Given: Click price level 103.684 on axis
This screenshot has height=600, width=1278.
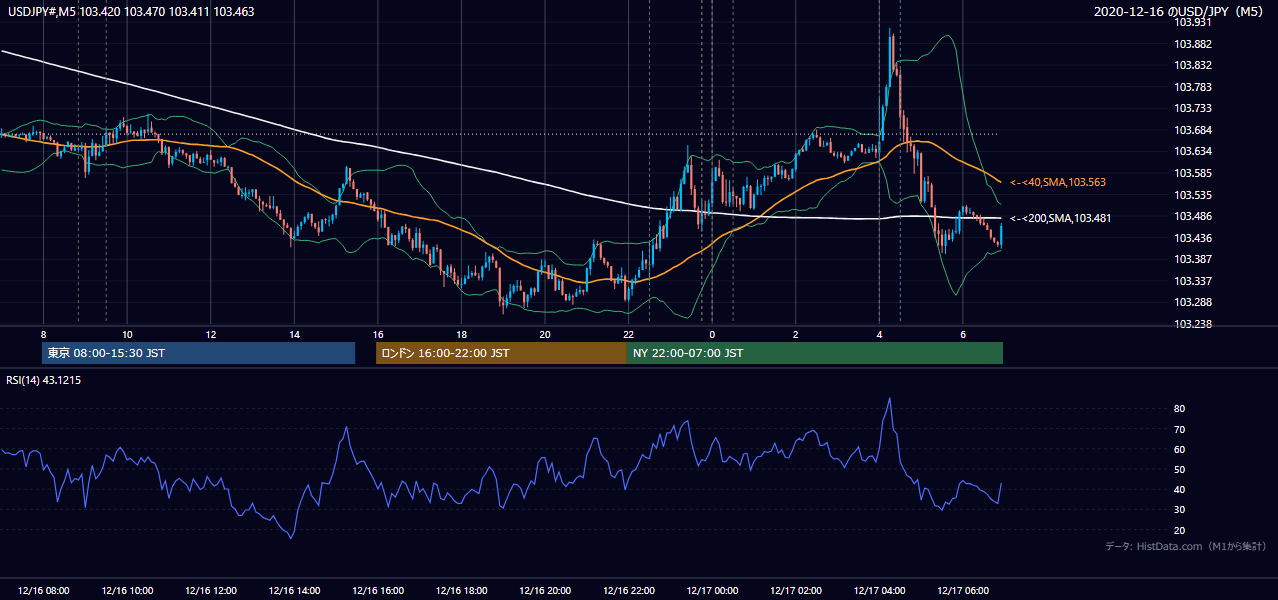Looking at the screenshot, I should click(1193, 130).
